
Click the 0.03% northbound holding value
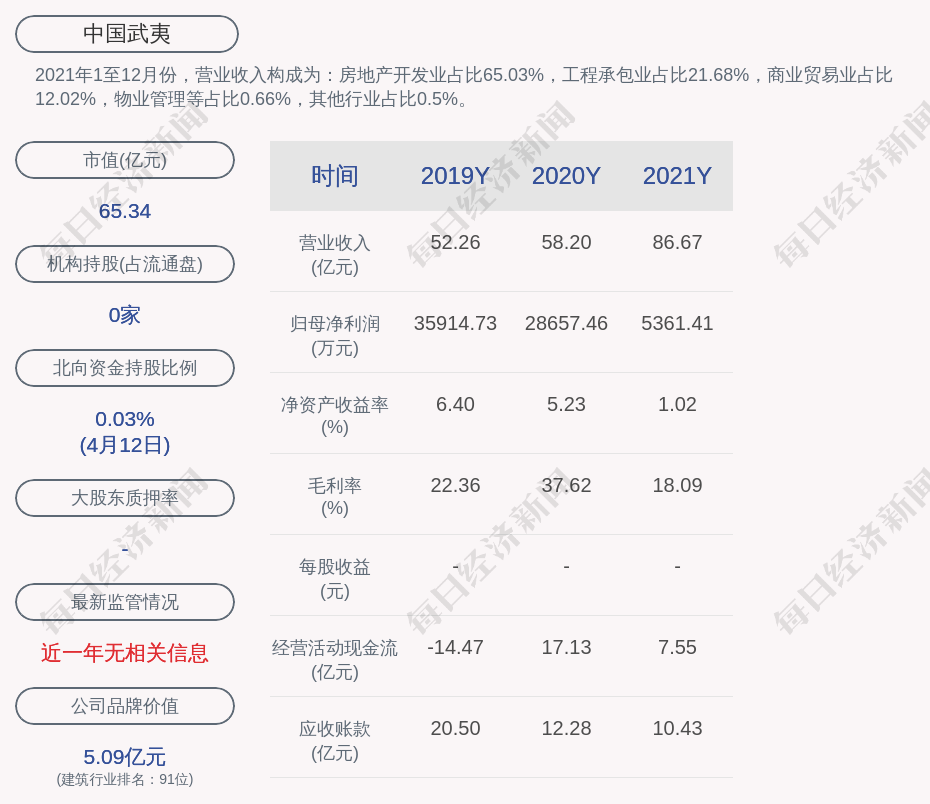click(125, 419)
